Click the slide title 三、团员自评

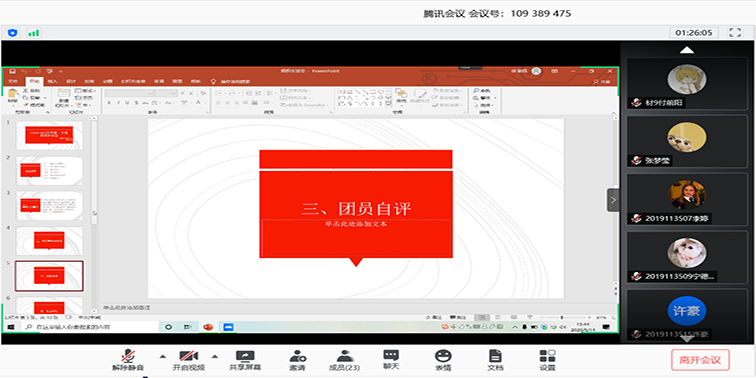tap(356, 209)
